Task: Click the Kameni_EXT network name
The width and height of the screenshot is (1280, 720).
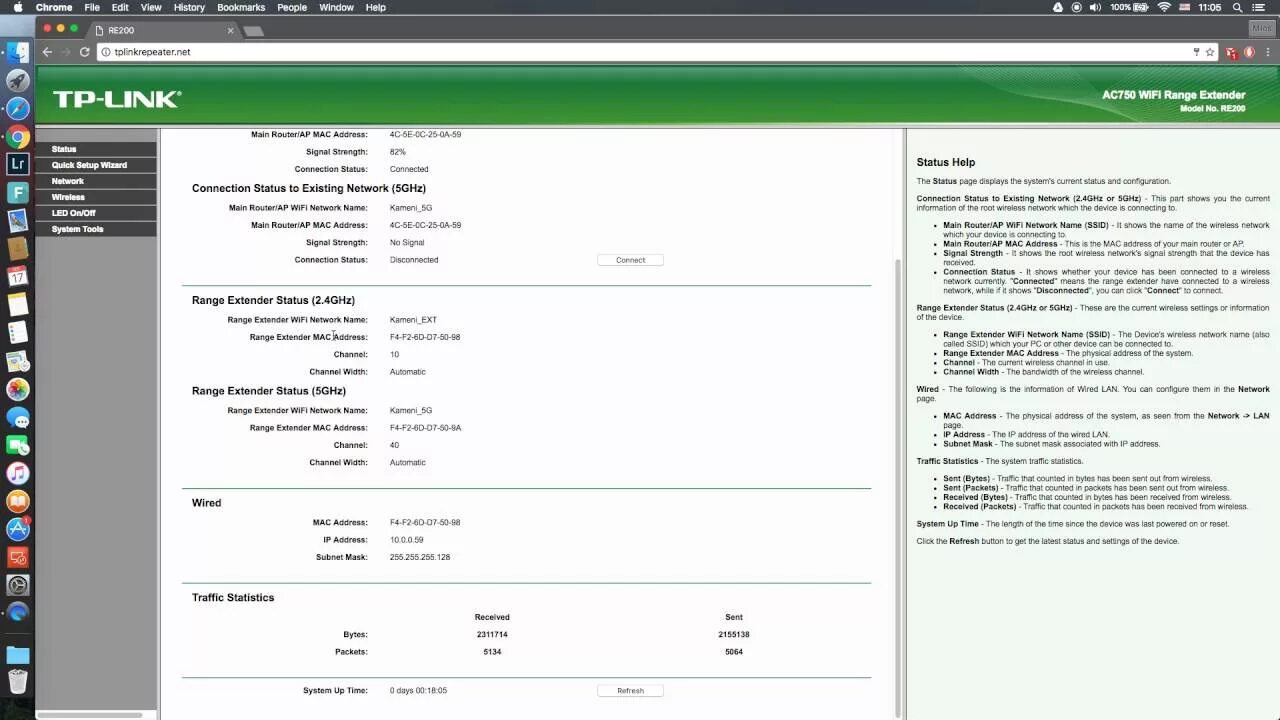Action: click(x=413, y=320)
